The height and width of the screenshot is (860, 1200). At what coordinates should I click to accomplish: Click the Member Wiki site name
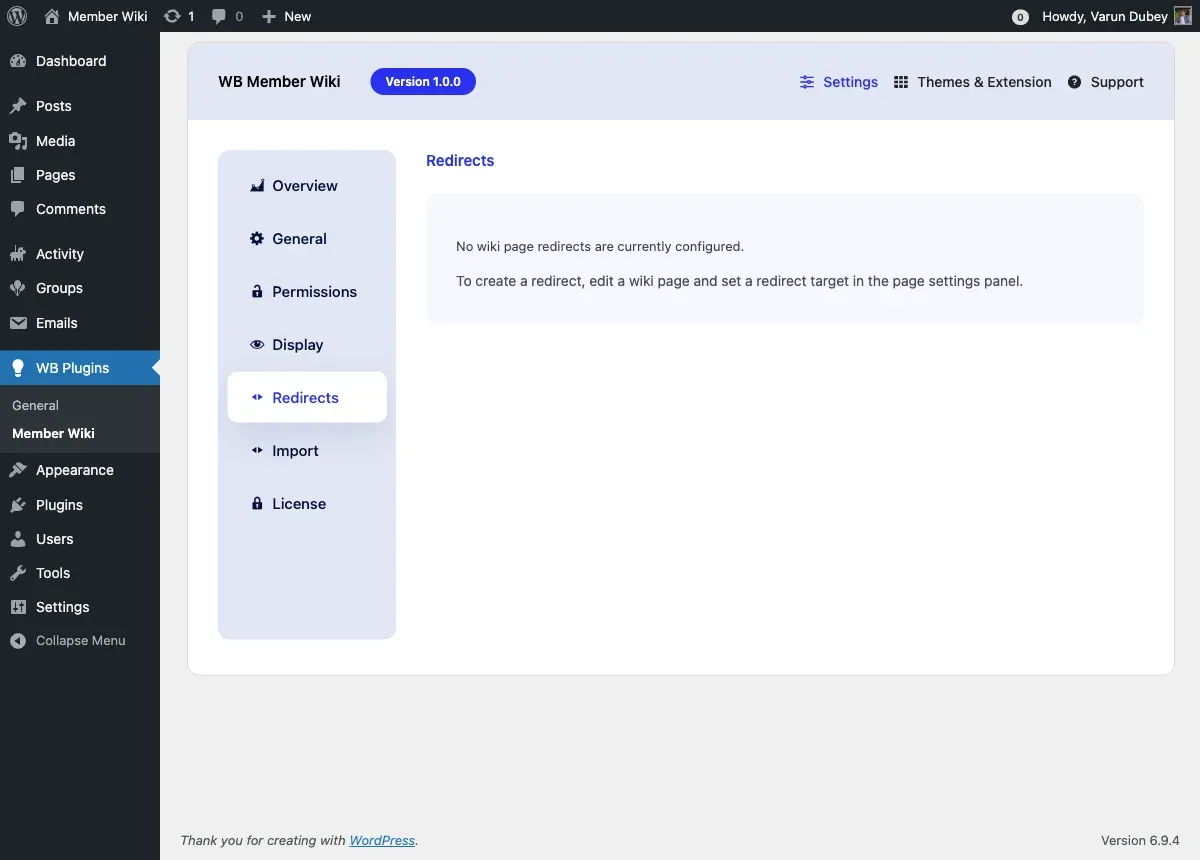point(108,16)
